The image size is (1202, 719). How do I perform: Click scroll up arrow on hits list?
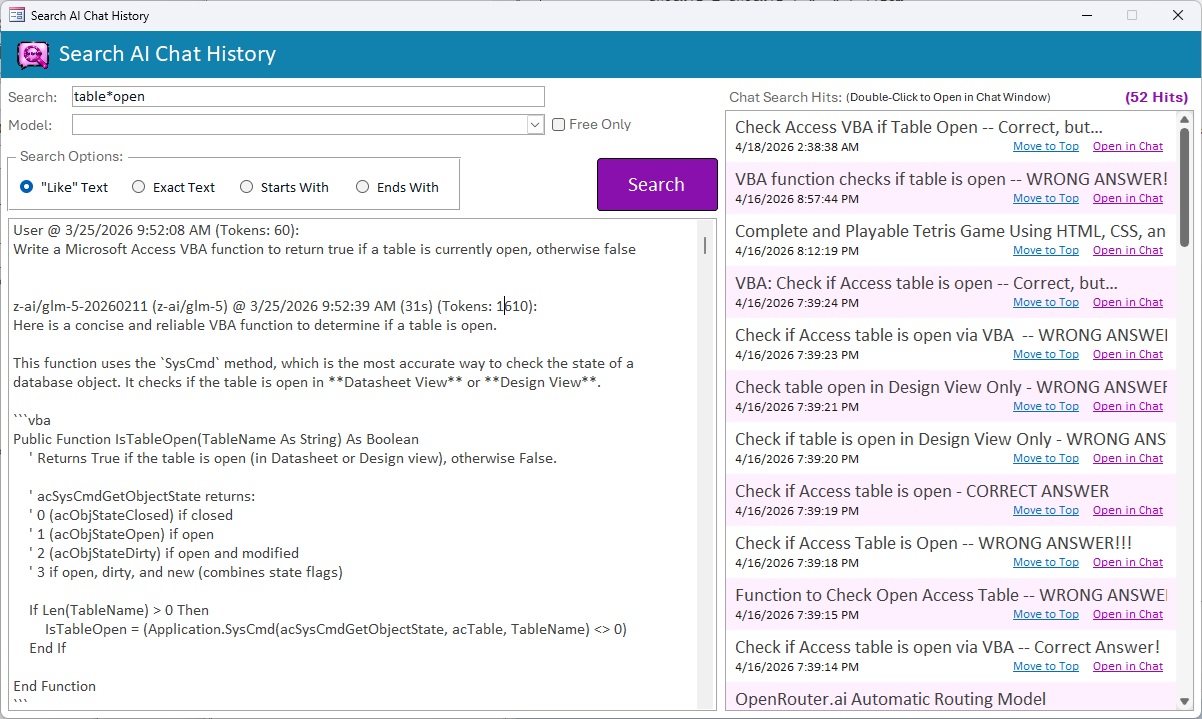[x=1185, y=119]
